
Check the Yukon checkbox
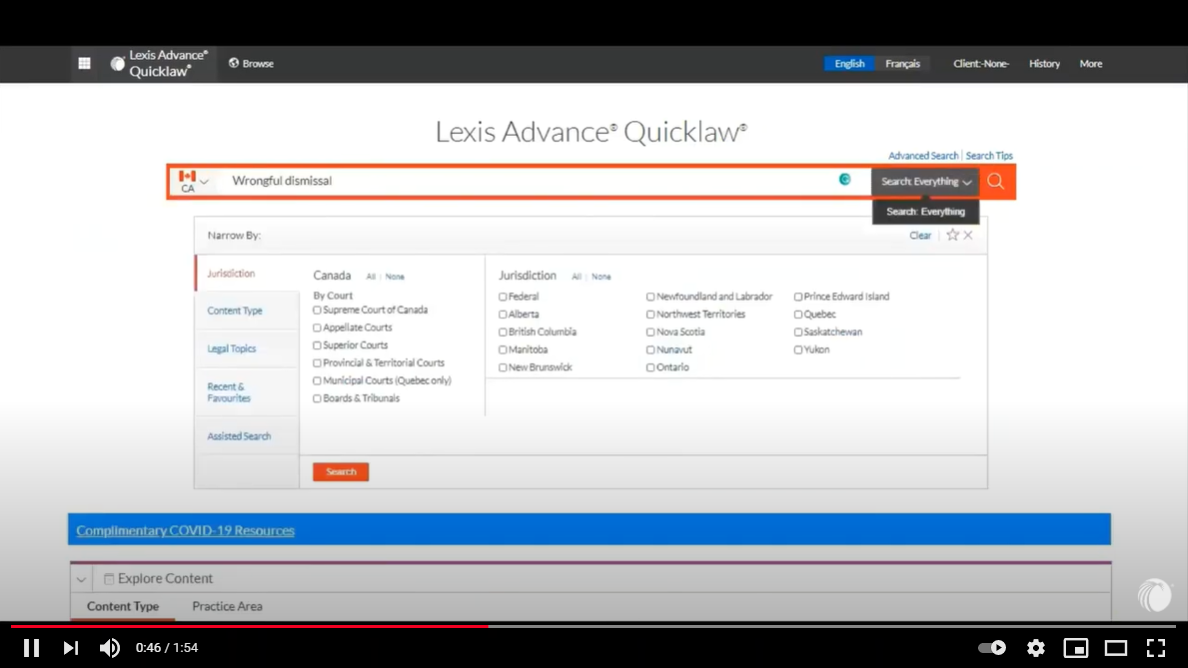[x=798, y=350]
